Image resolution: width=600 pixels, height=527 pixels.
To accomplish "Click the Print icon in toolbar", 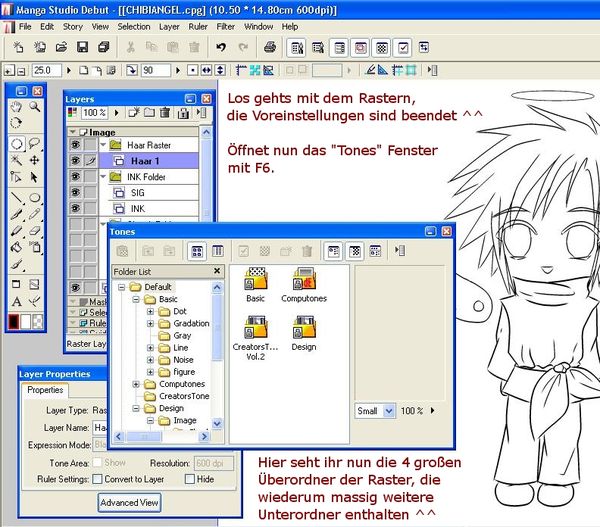I will pos(270,47).
